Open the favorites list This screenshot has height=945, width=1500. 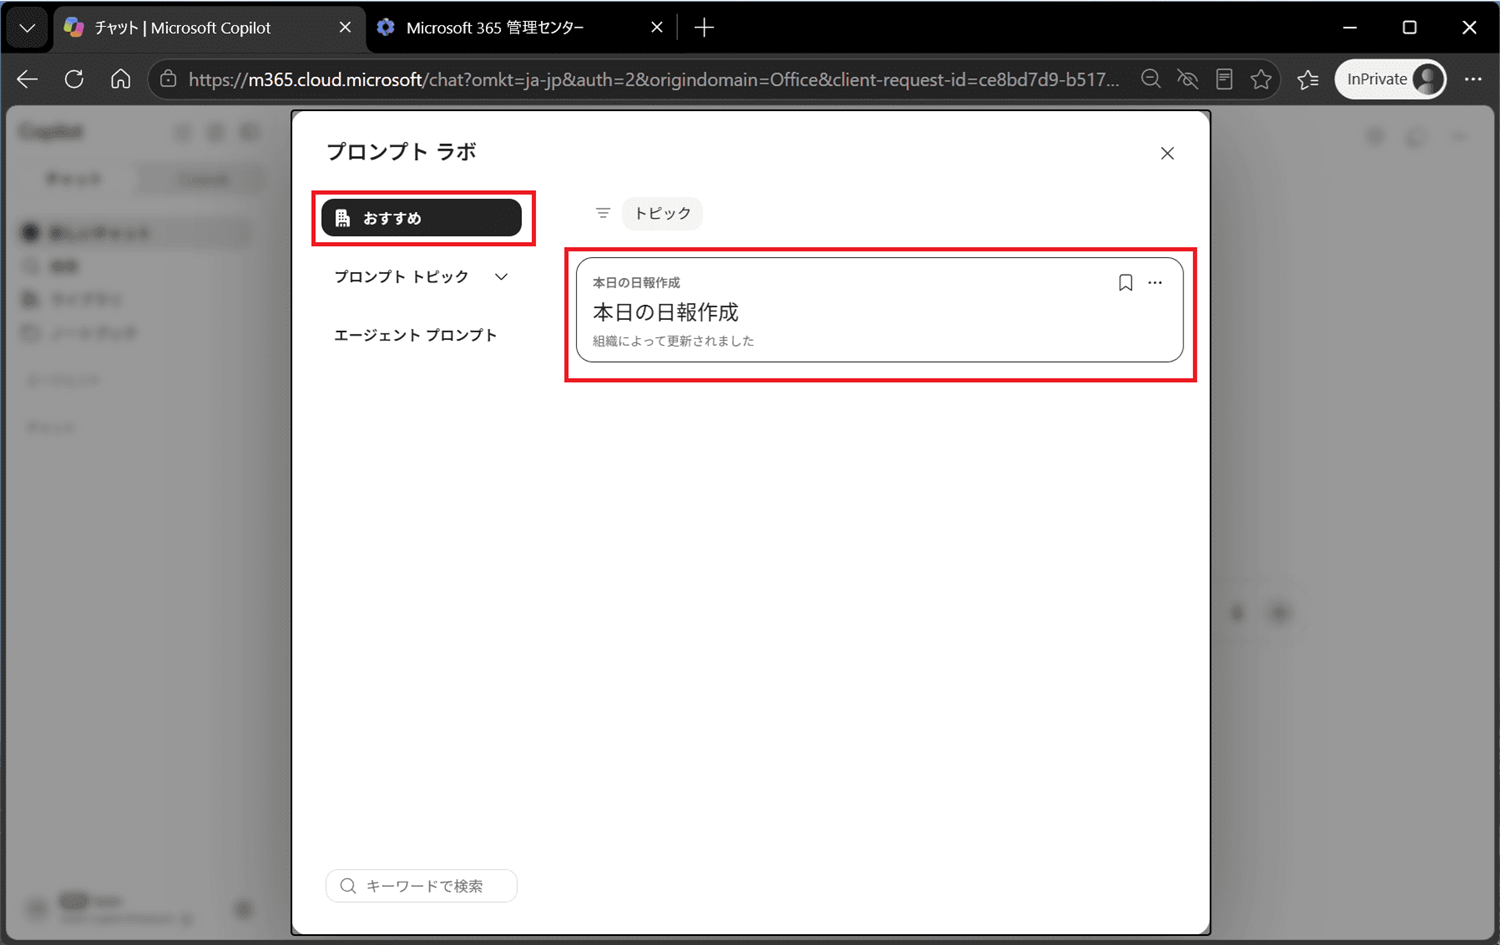(x=1308, y=79)
